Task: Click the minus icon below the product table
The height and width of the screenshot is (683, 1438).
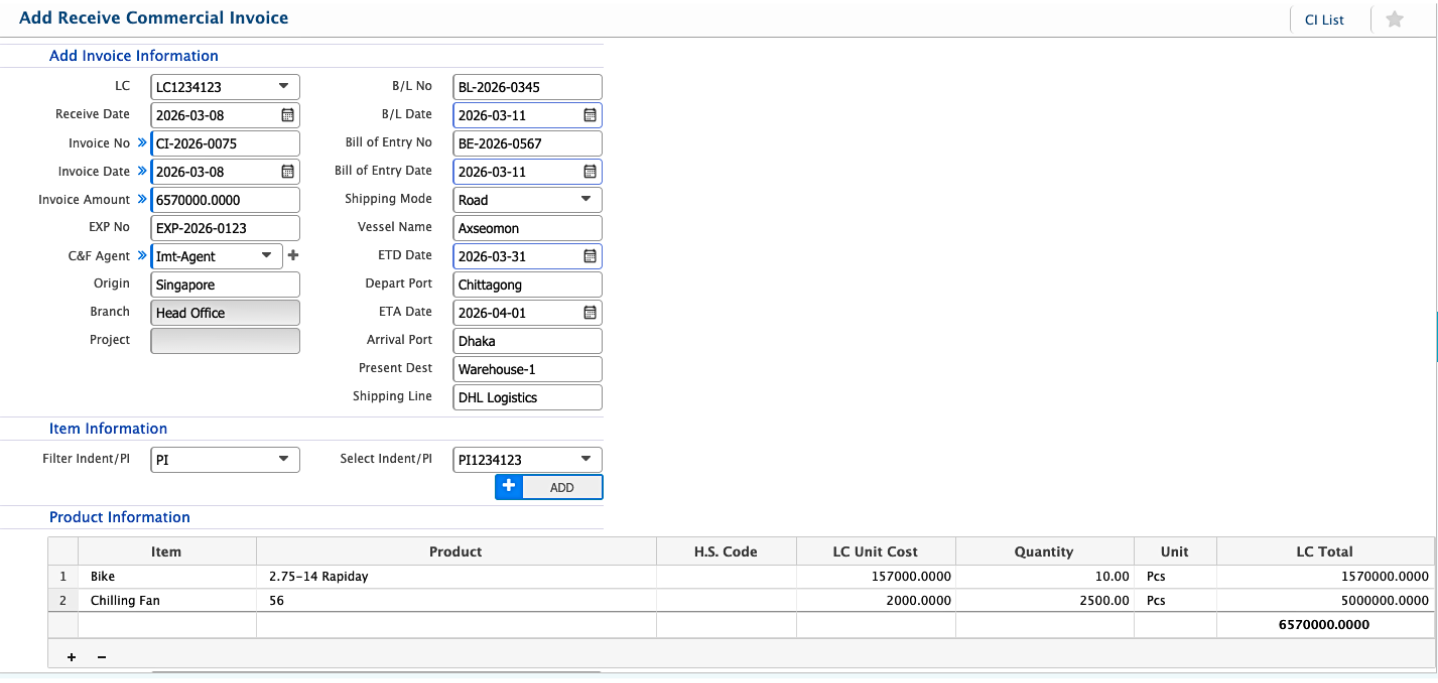Action: (x=100, y=656)
